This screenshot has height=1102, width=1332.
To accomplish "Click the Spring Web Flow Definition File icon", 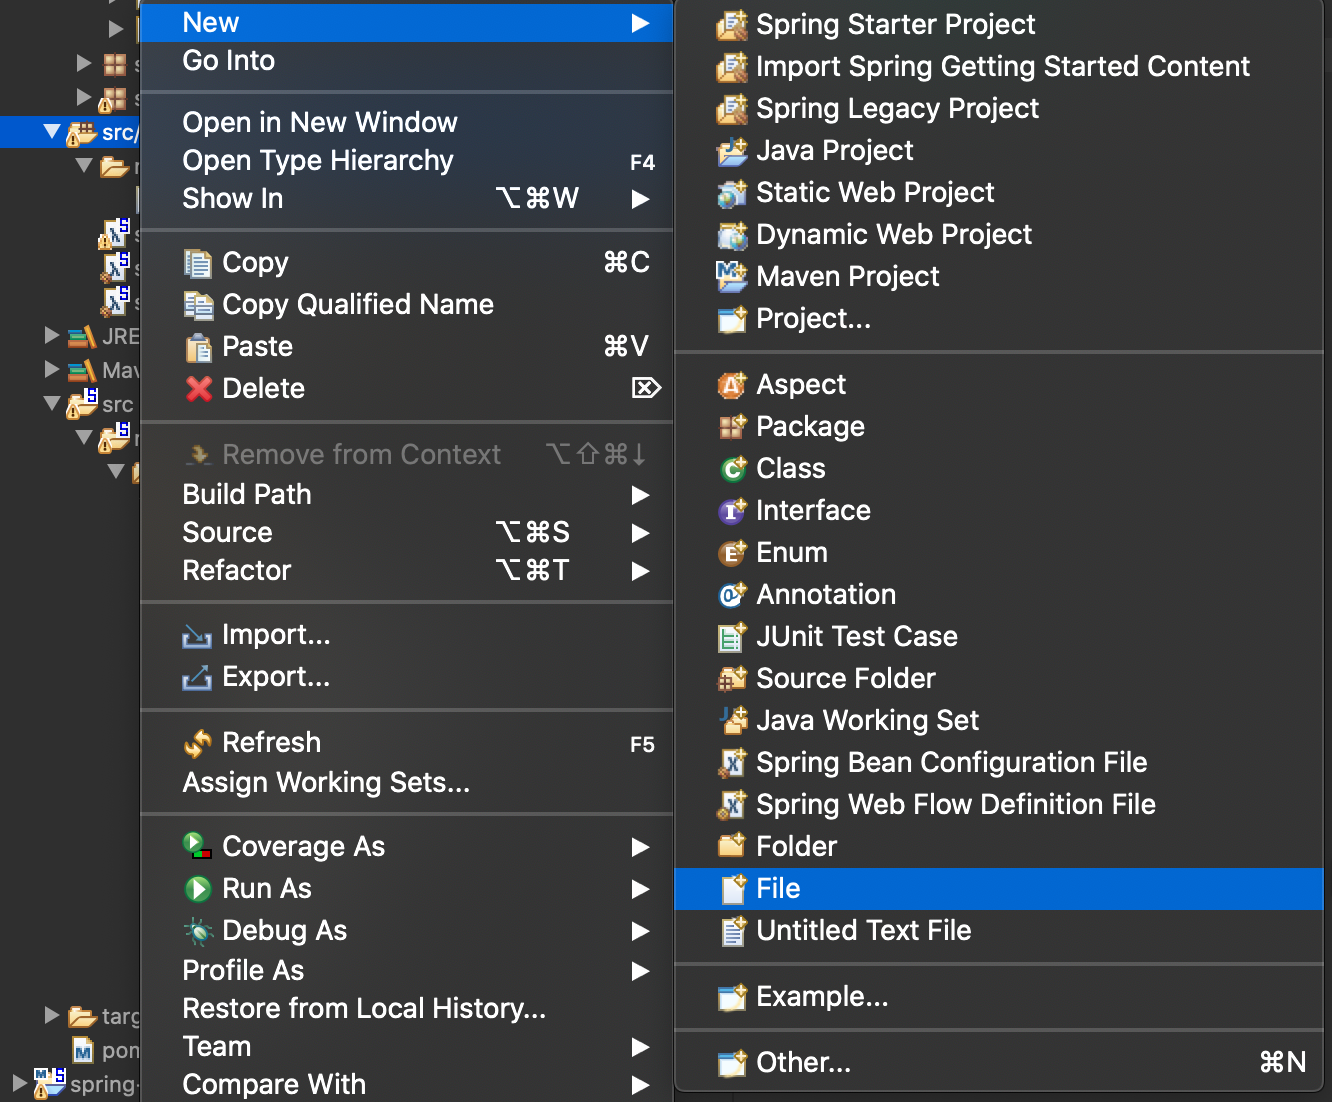I will pos(732,805).
